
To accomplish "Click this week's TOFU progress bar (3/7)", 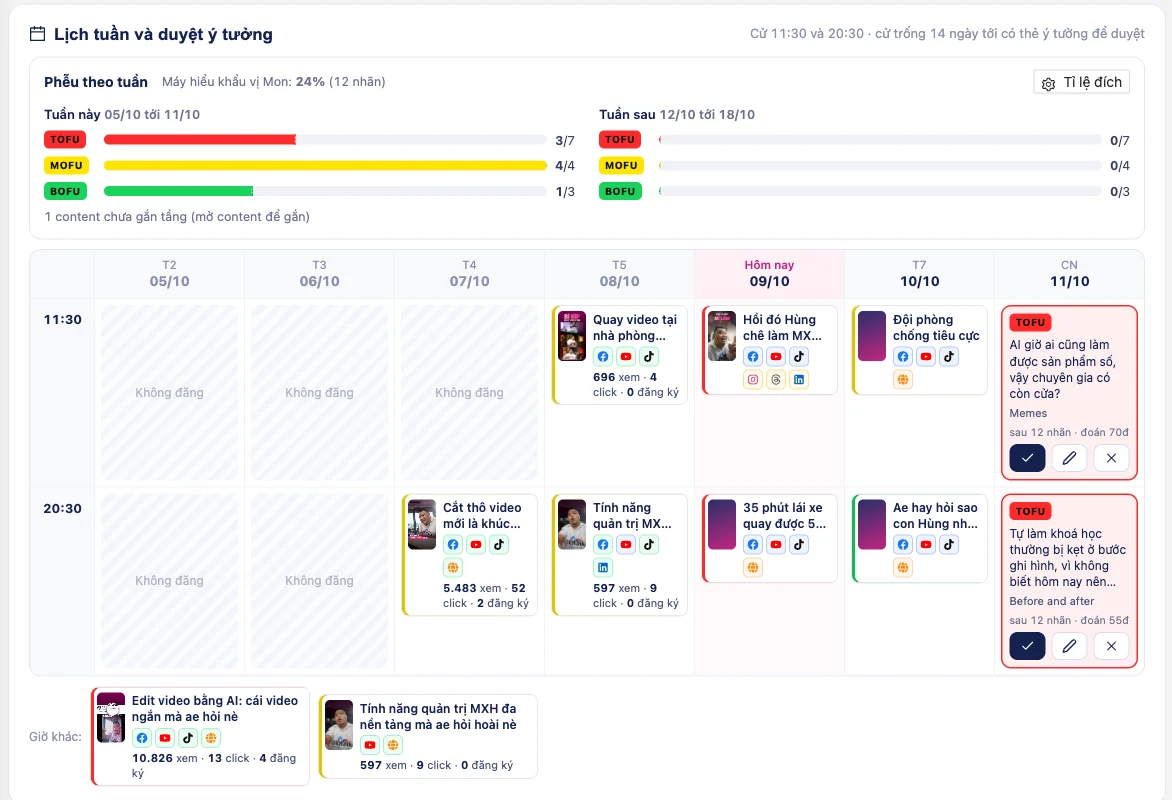I will (x=325, y=140).
